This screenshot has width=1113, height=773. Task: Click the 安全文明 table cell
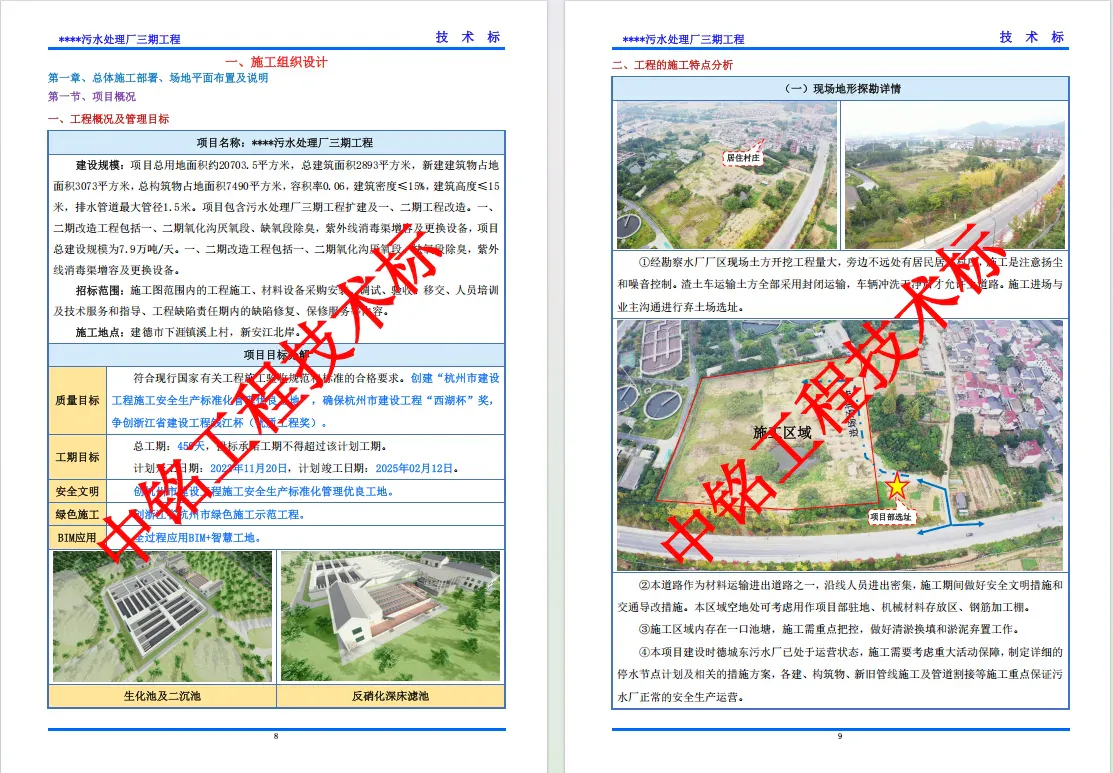(77, 491)
